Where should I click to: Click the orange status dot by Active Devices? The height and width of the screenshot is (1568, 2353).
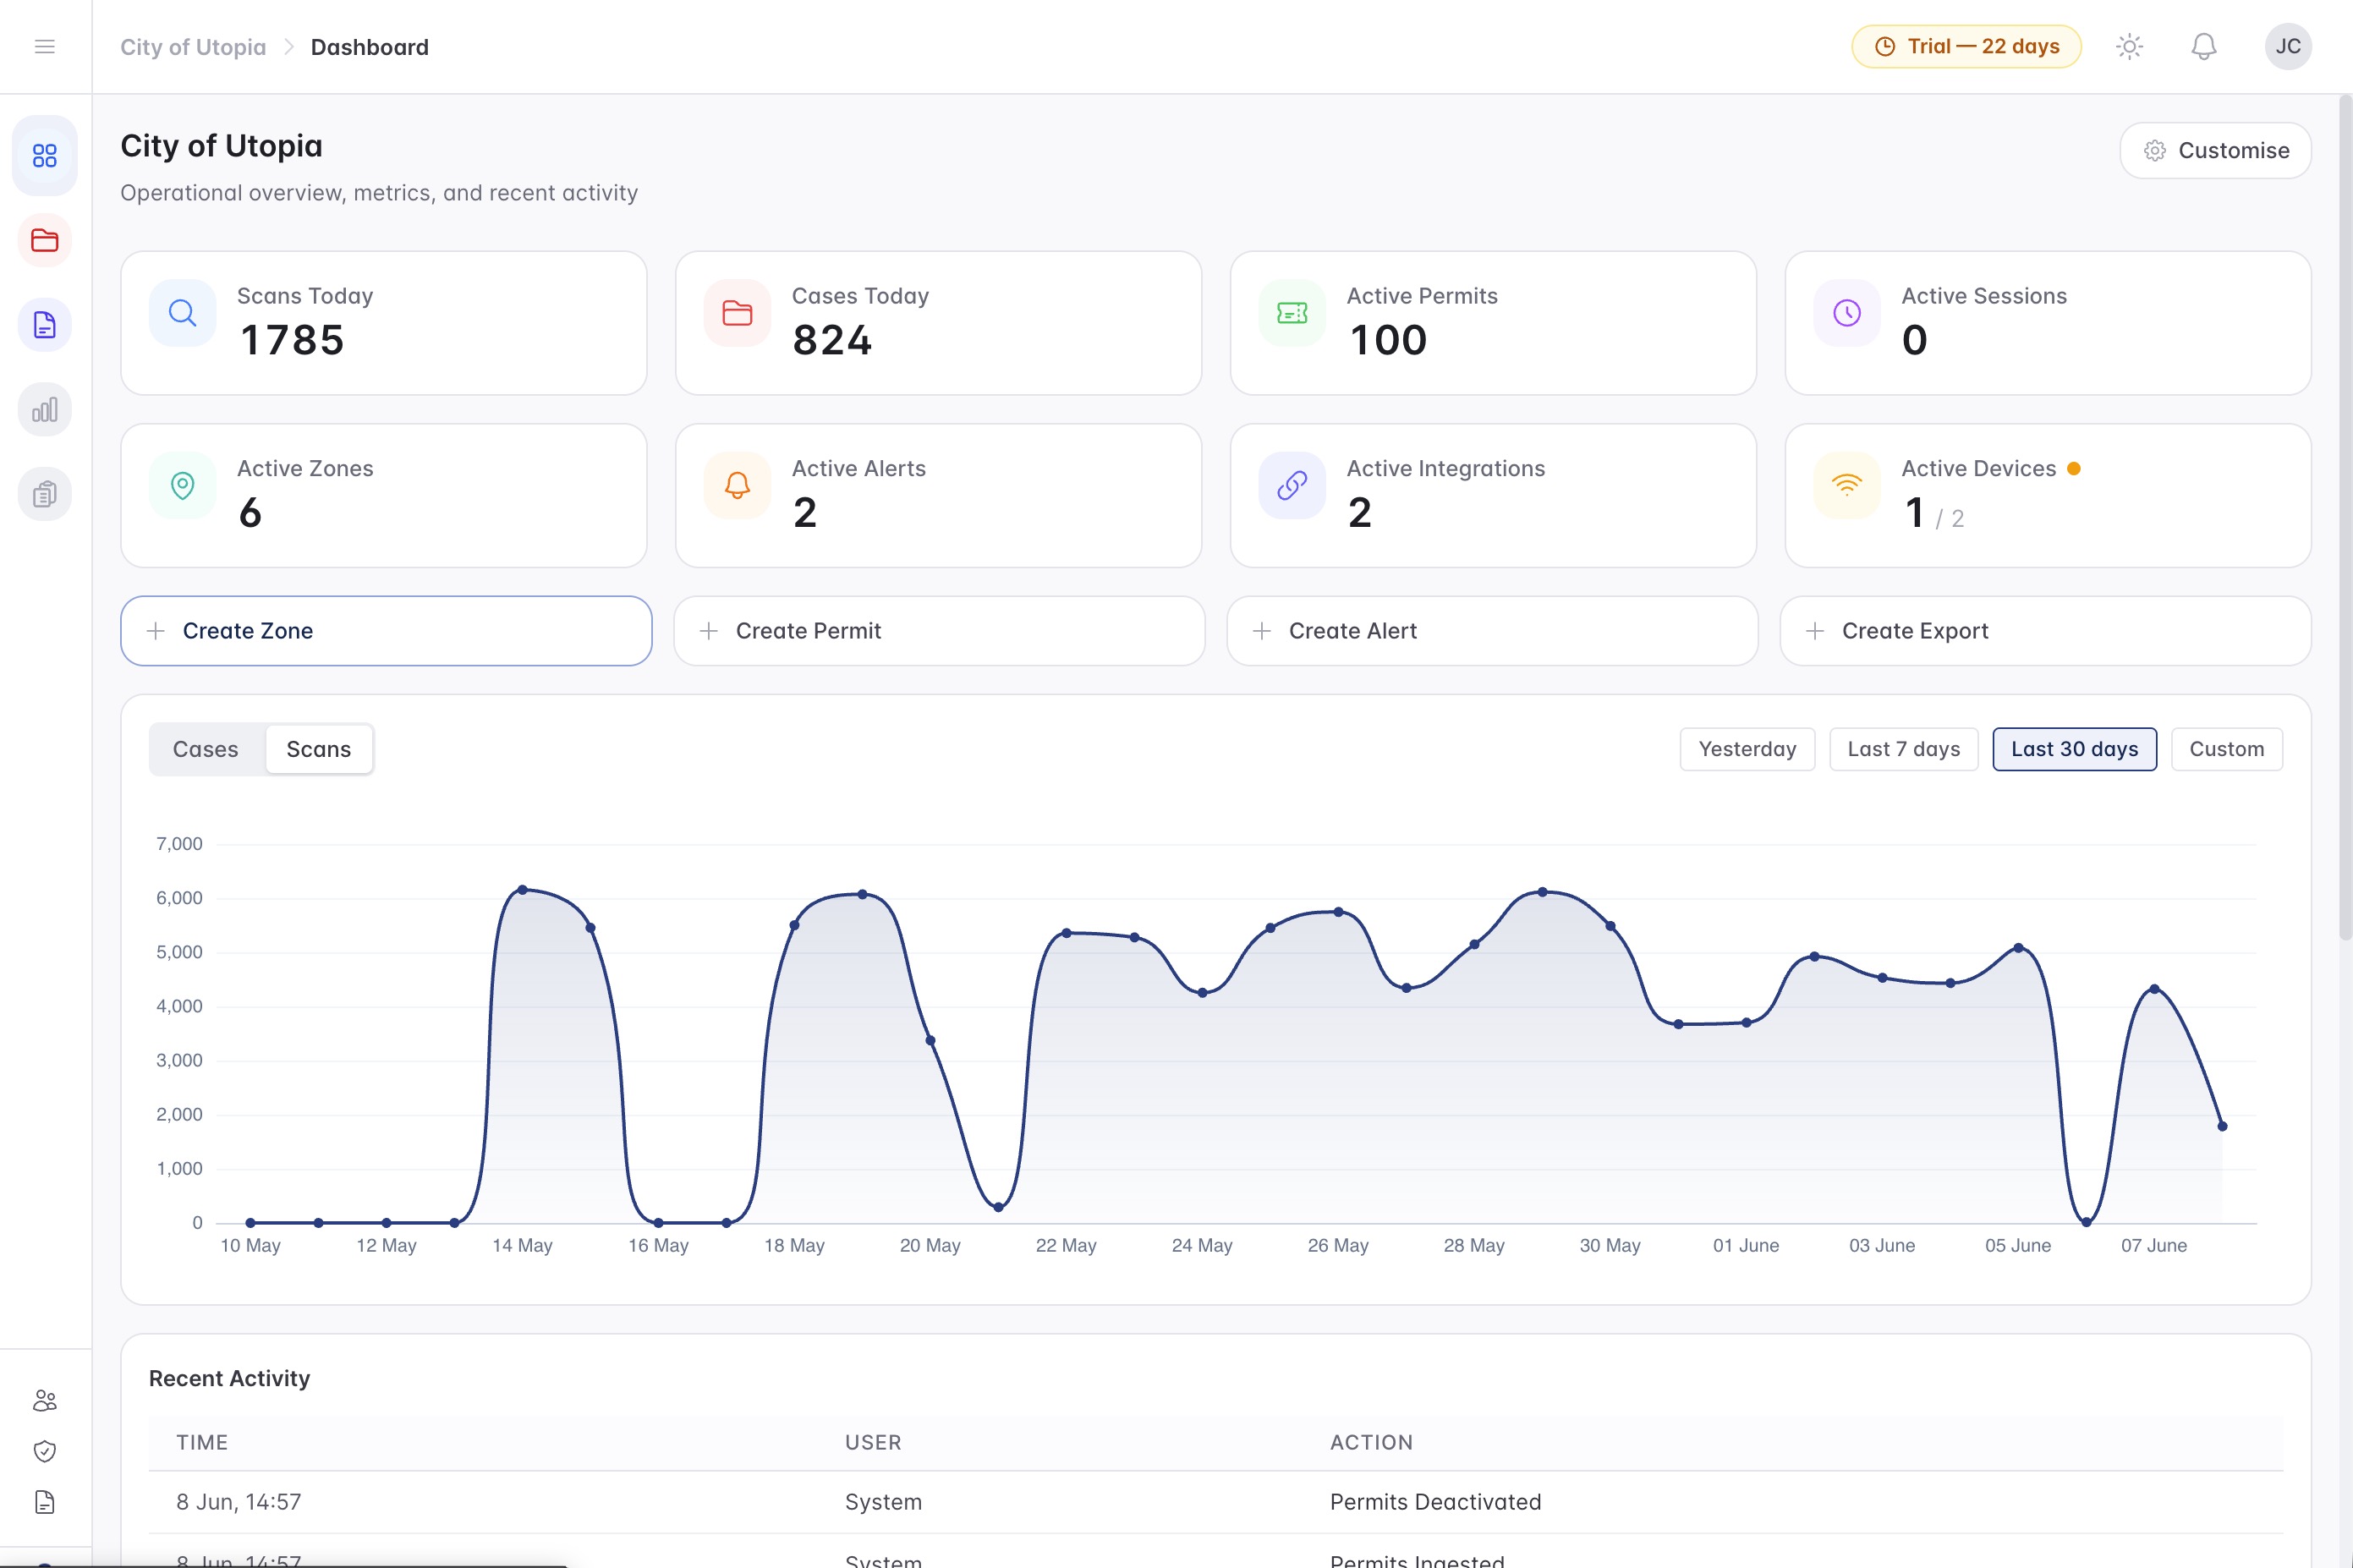2073,468
